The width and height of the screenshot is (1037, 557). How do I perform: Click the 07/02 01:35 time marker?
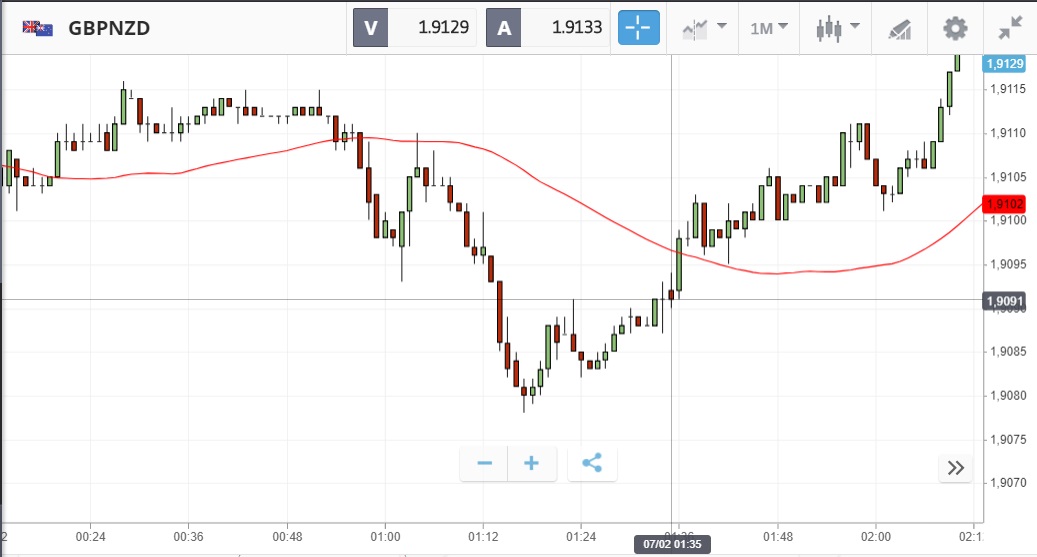click(668, 544)
